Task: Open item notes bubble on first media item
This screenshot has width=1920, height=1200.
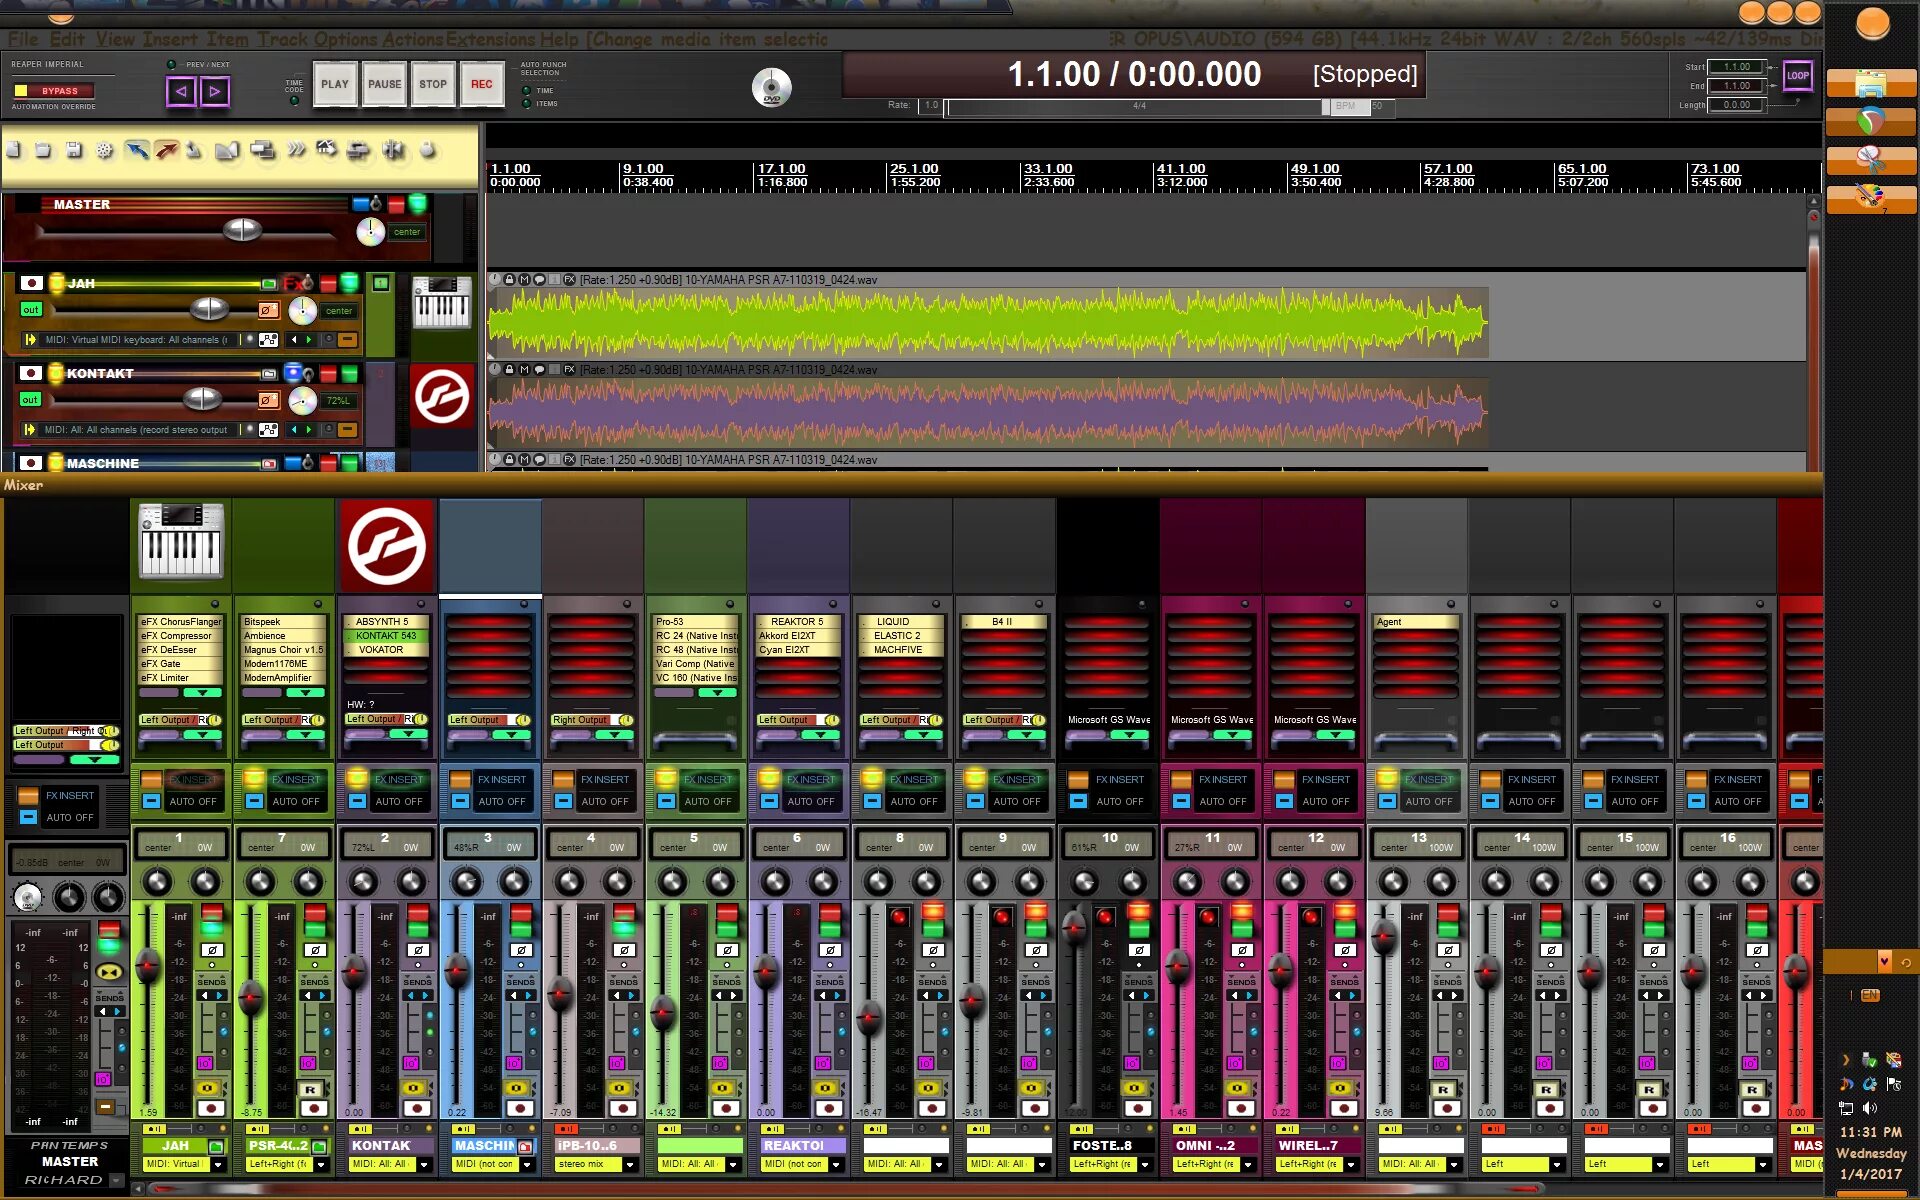Action: click(540, 280)
